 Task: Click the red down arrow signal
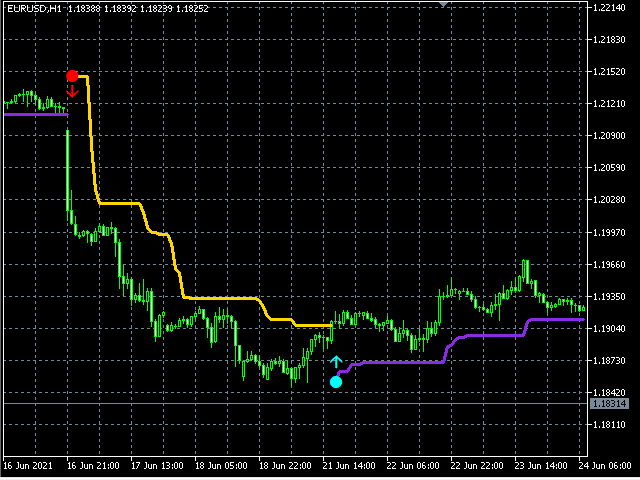click(x=72, y=91)
